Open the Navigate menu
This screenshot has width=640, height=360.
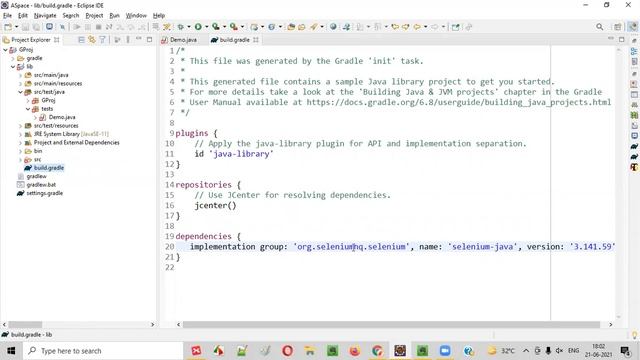[45, 16]
